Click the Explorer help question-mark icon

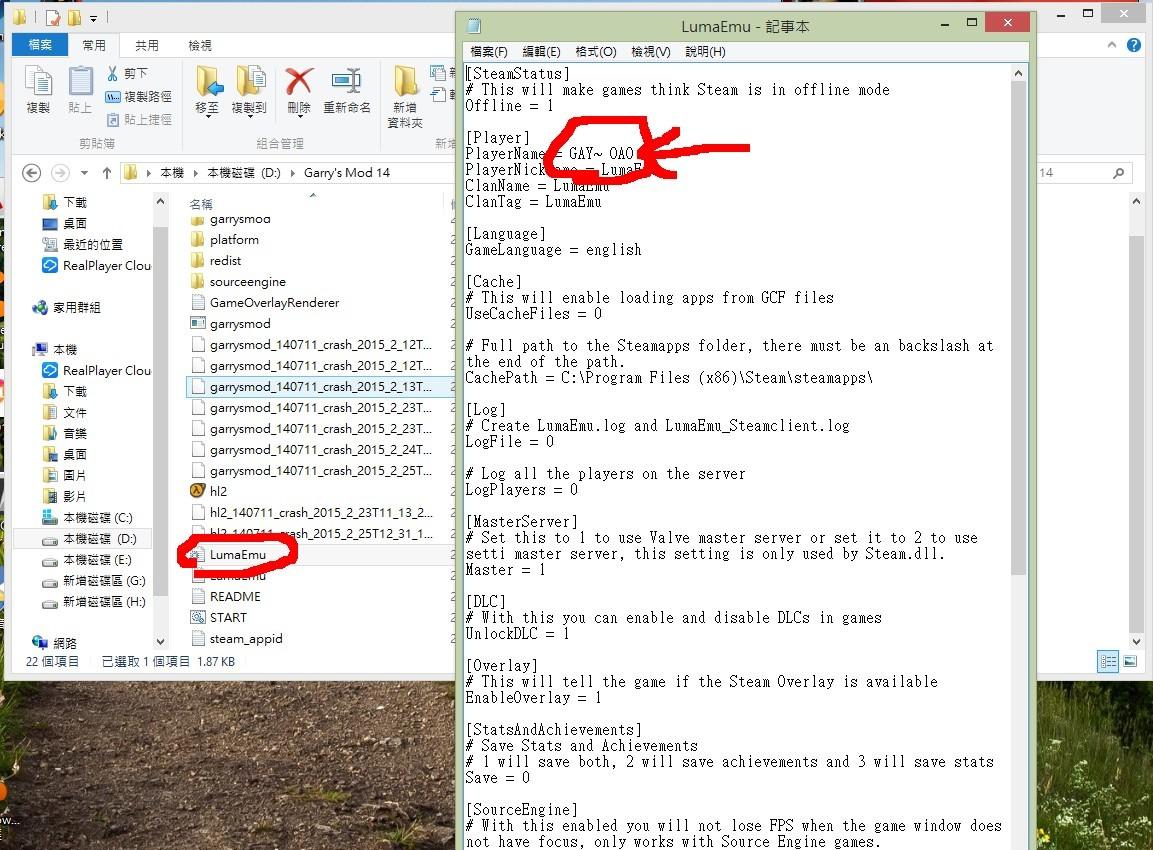1134,45
